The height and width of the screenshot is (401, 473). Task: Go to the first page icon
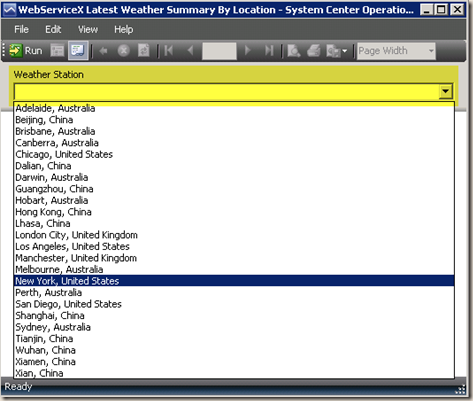(169, 51)
